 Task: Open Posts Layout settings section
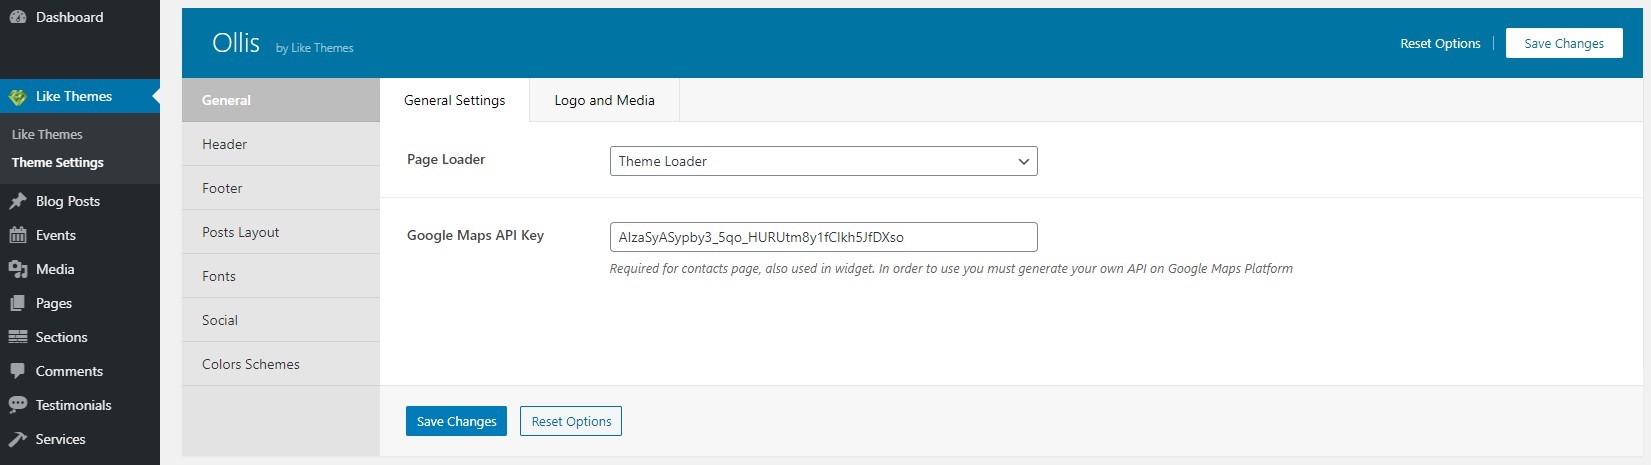click(x=281, y=232)
